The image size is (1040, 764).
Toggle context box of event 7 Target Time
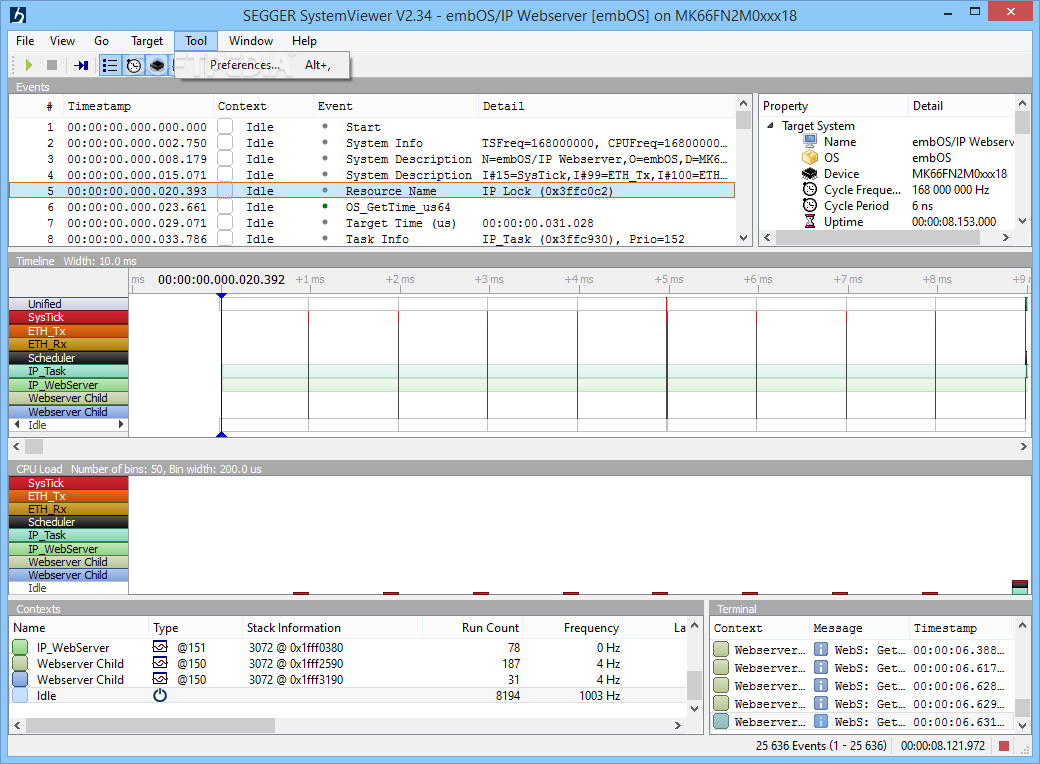click(x=225, y=223)
